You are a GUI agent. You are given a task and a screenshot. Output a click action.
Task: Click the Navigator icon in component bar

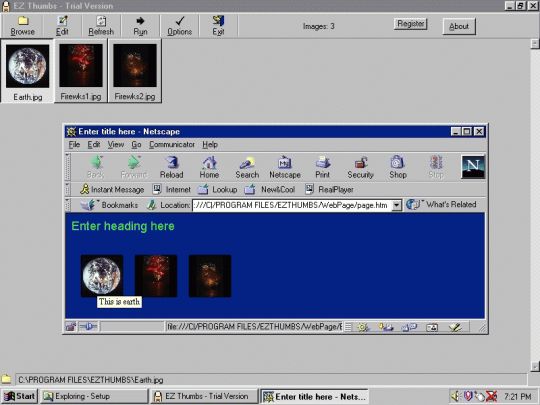[x=363, y=327]
